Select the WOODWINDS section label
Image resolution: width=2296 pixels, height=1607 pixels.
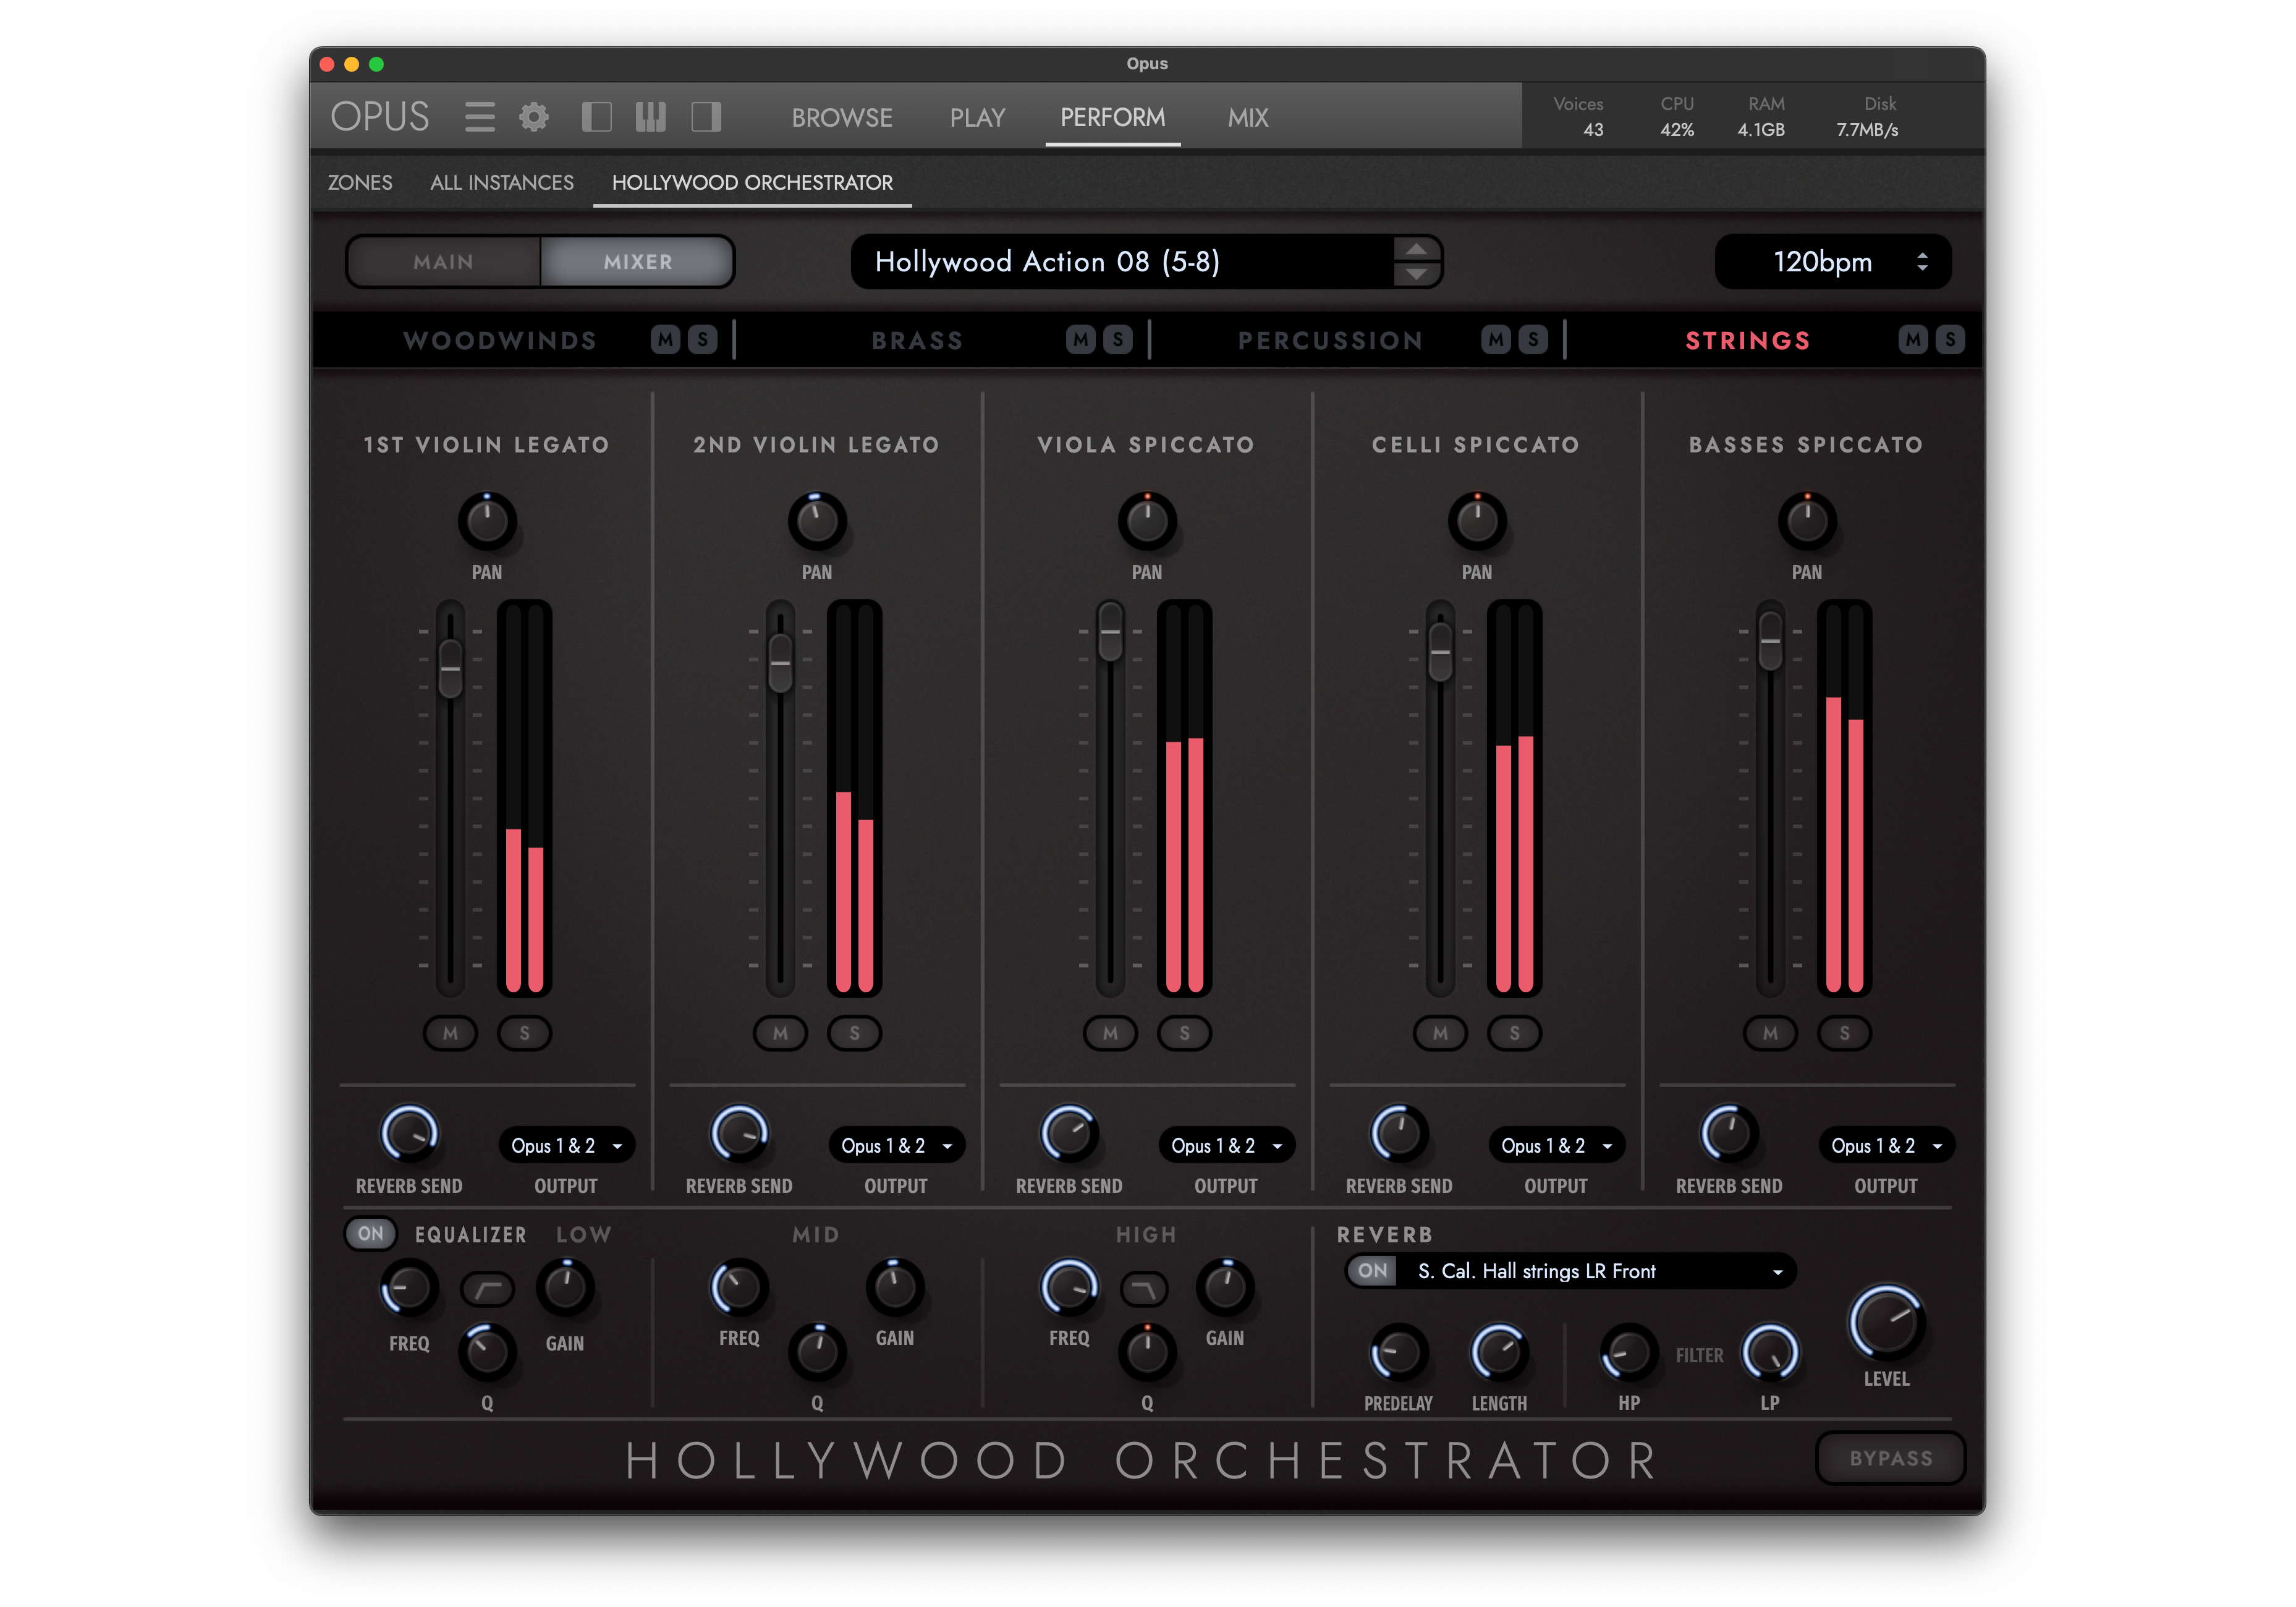pos(500,341)
